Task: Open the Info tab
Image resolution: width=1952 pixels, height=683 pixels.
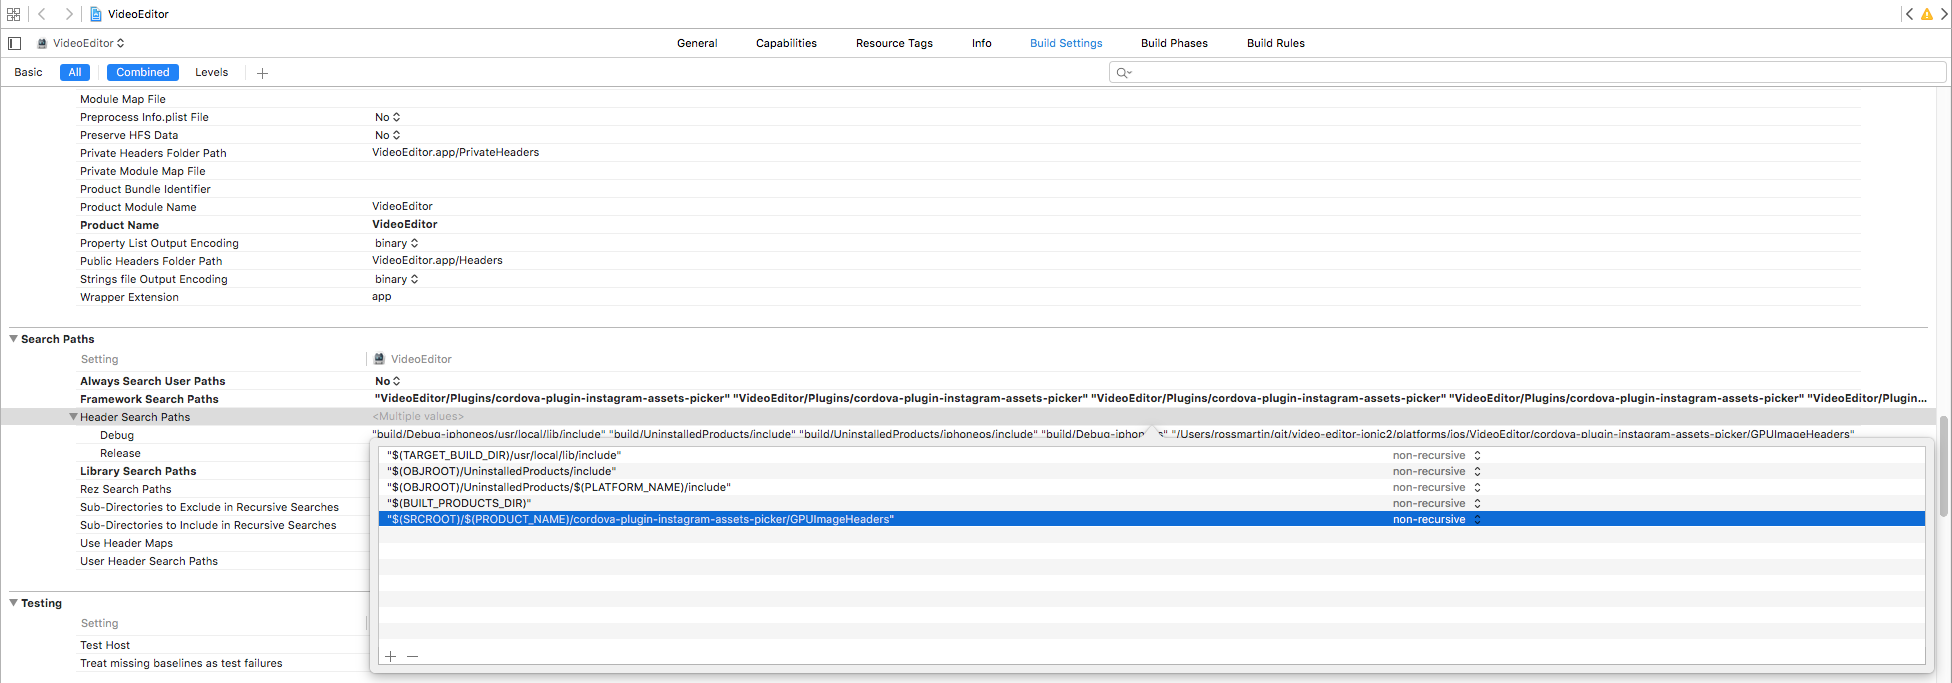Action: tap(982, 43)
